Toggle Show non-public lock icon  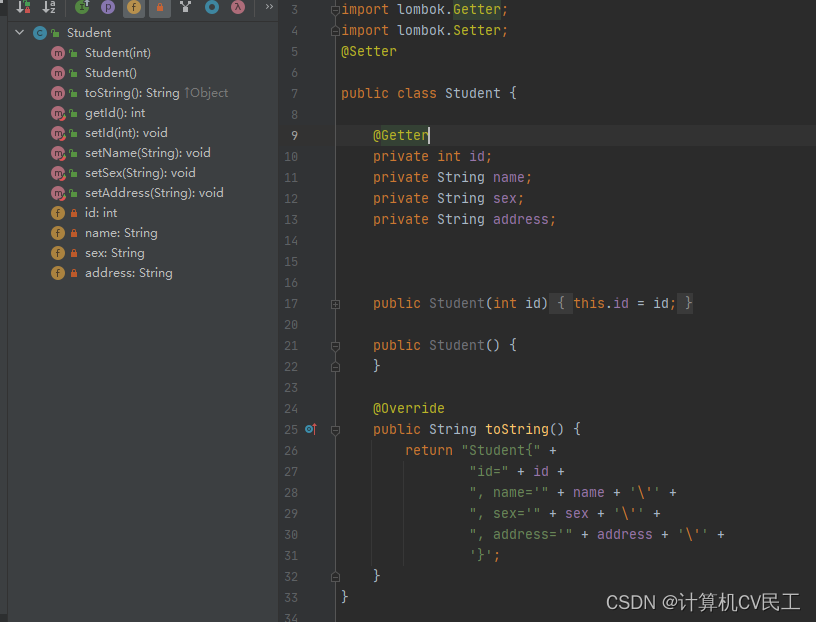(x=160, y=7)
